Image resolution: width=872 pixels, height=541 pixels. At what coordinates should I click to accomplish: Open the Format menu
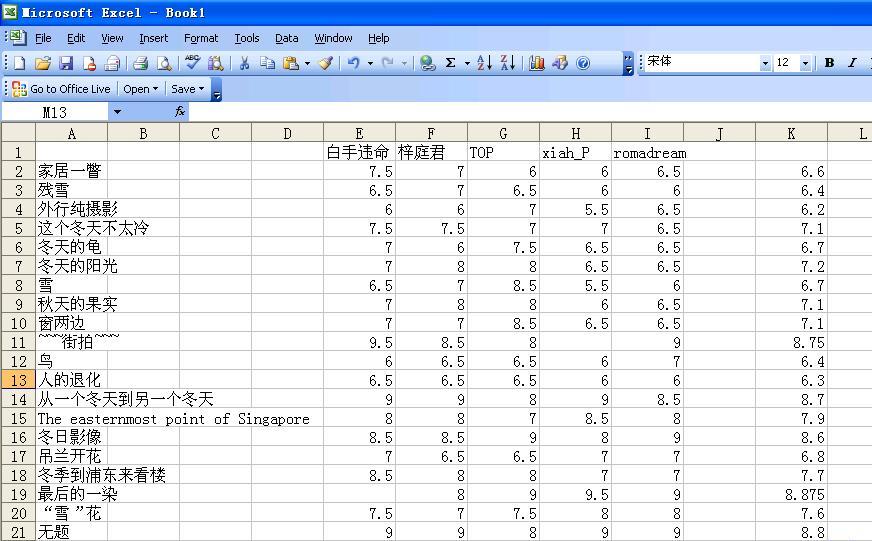[201, 38]
